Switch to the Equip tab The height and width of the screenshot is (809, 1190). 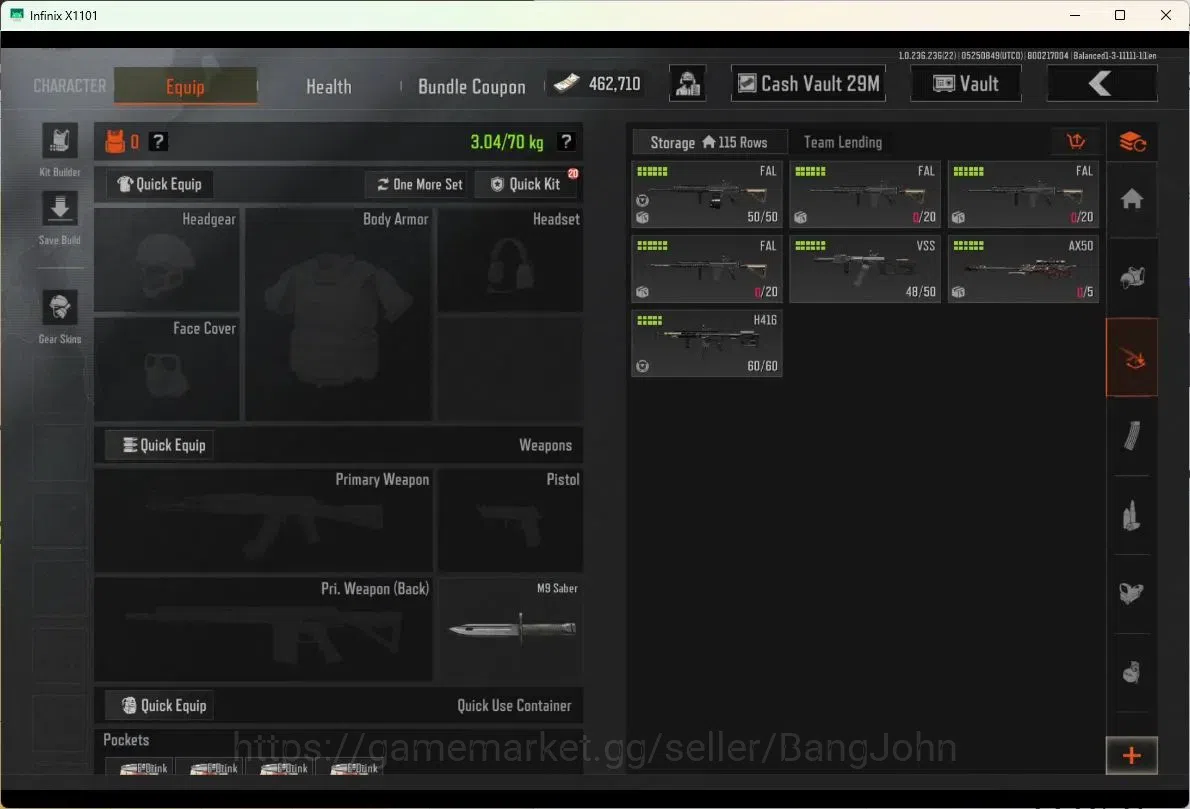pos(185,86)
